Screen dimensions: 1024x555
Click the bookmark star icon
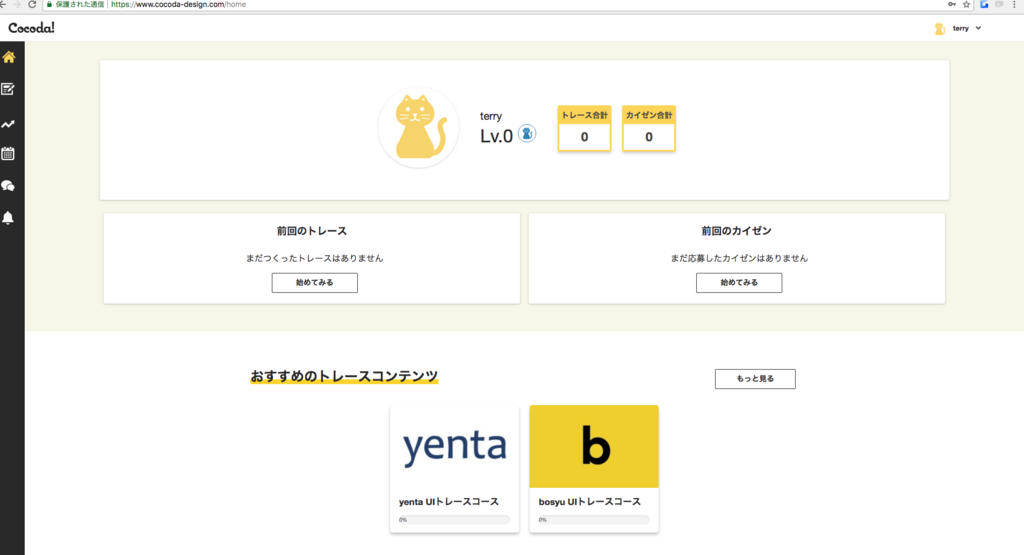point(967,5)
